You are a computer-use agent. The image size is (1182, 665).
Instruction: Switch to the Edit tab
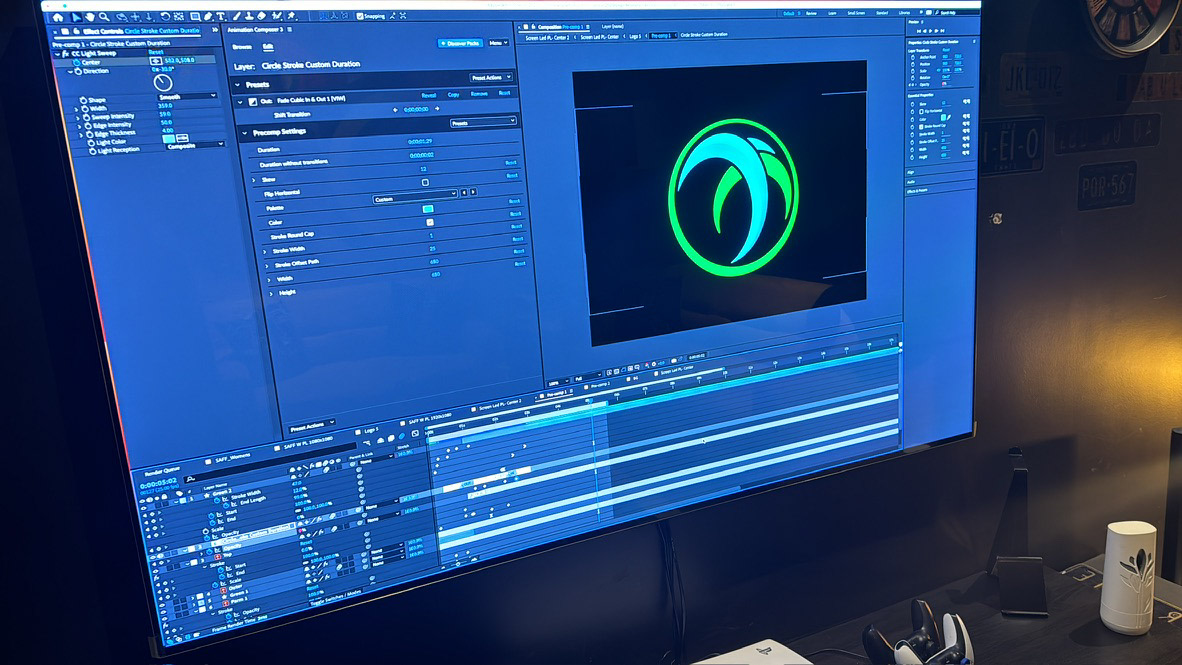pos(268,47)
